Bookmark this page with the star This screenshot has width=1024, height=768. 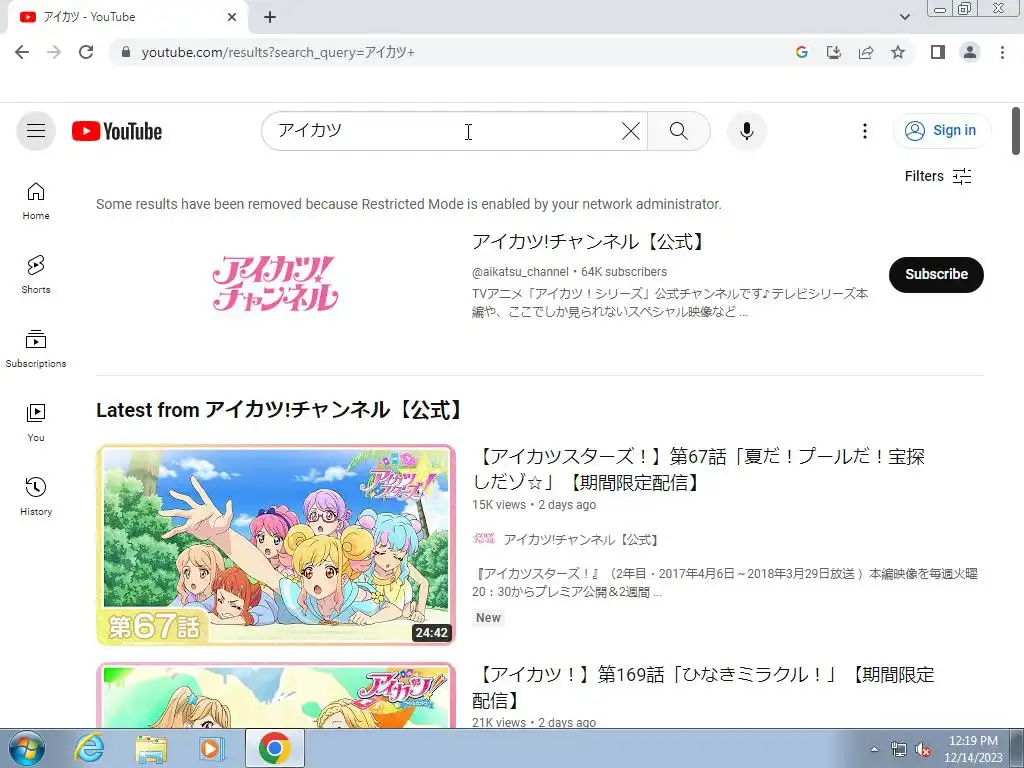pyautogui.click(x=898, y=52)
